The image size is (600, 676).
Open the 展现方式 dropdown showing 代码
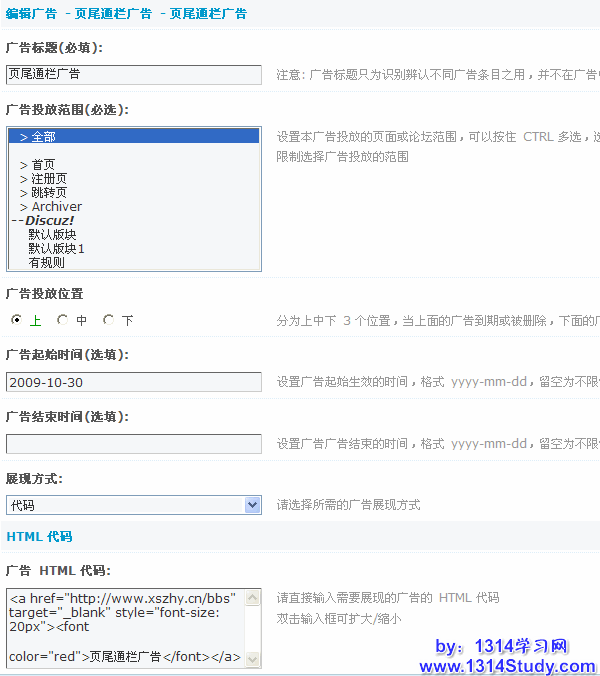point(125,506)
